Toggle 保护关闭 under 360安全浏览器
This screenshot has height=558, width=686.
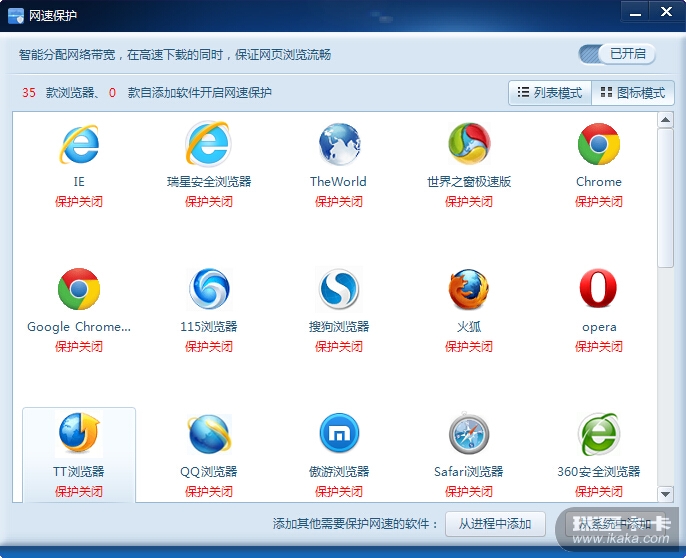[x=598, y=491]
